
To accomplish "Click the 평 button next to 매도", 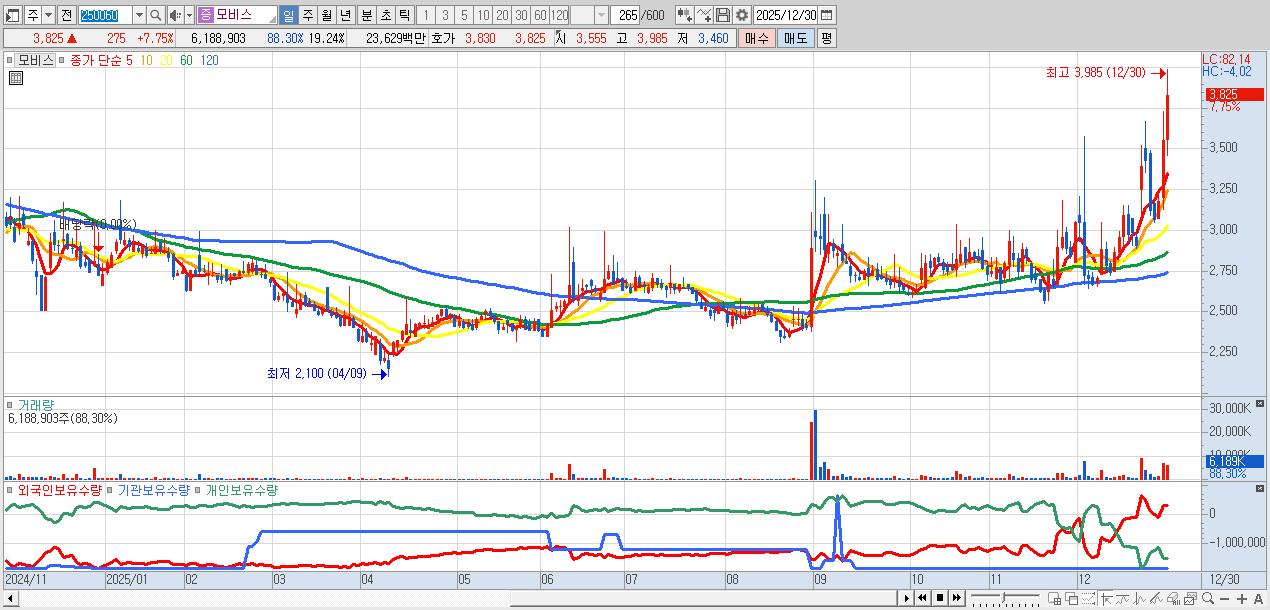I will point(826,38).
